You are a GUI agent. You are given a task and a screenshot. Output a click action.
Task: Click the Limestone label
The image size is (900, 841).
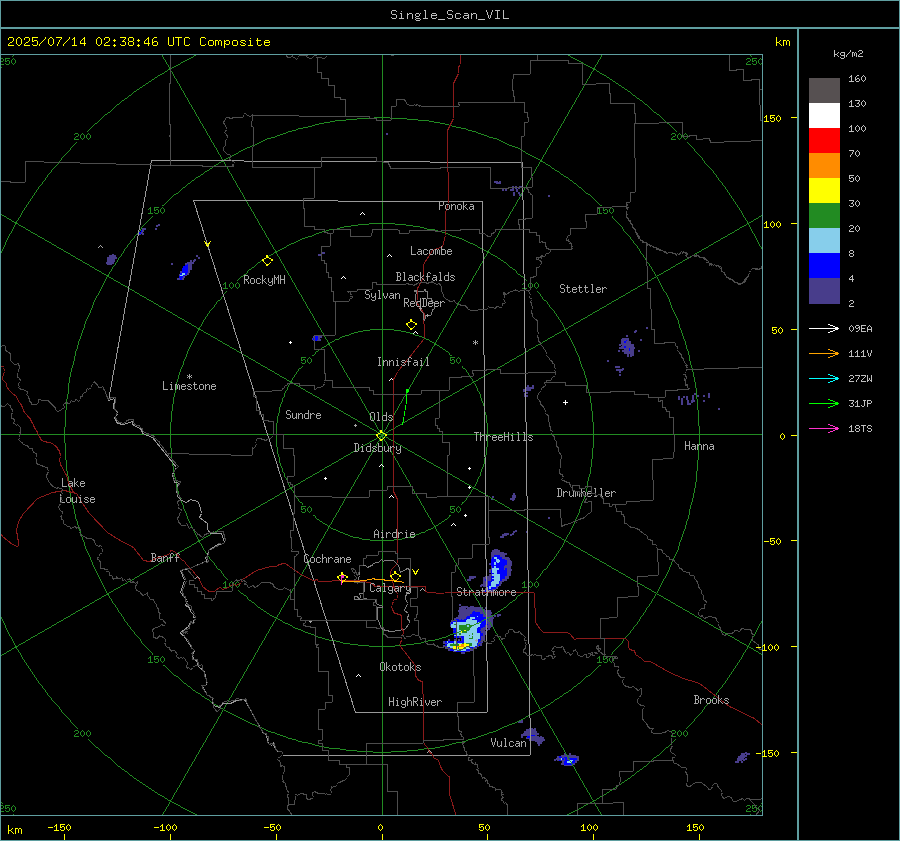point(189,386)
